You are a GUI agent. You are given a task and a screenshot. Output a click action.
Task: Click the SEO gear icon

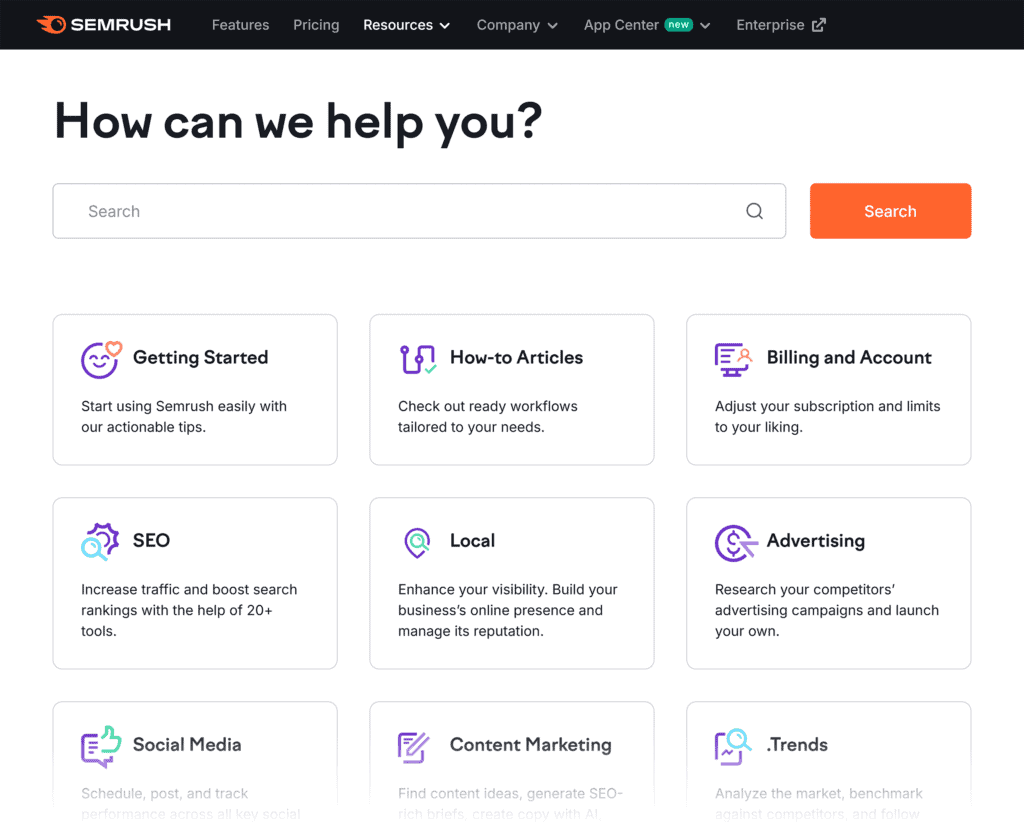[x=100, y=541]
